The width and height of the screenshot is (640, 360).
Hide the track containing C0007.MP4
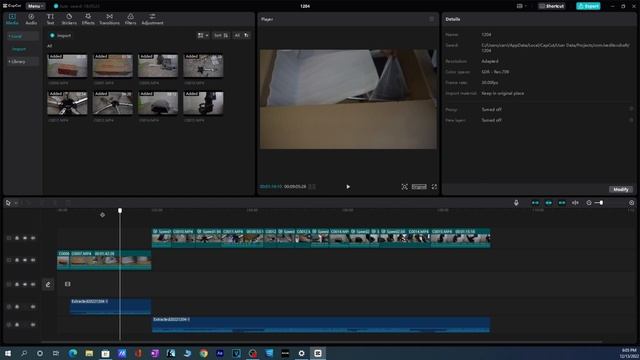(25, 260)
